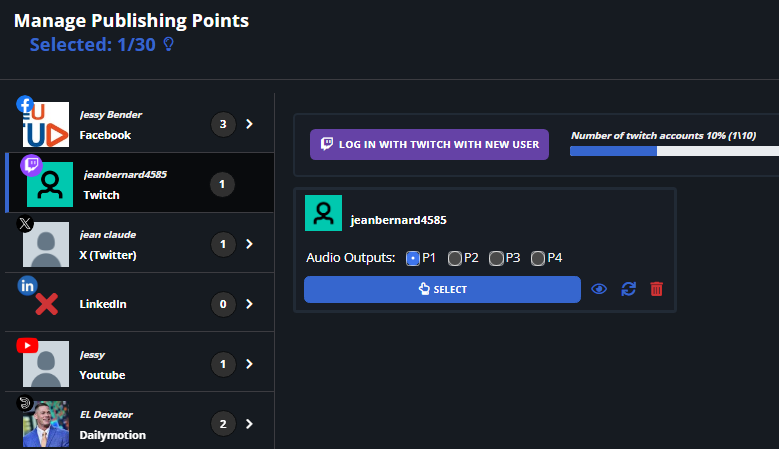Click the LinkedIn badge icon

pos(26,286)
